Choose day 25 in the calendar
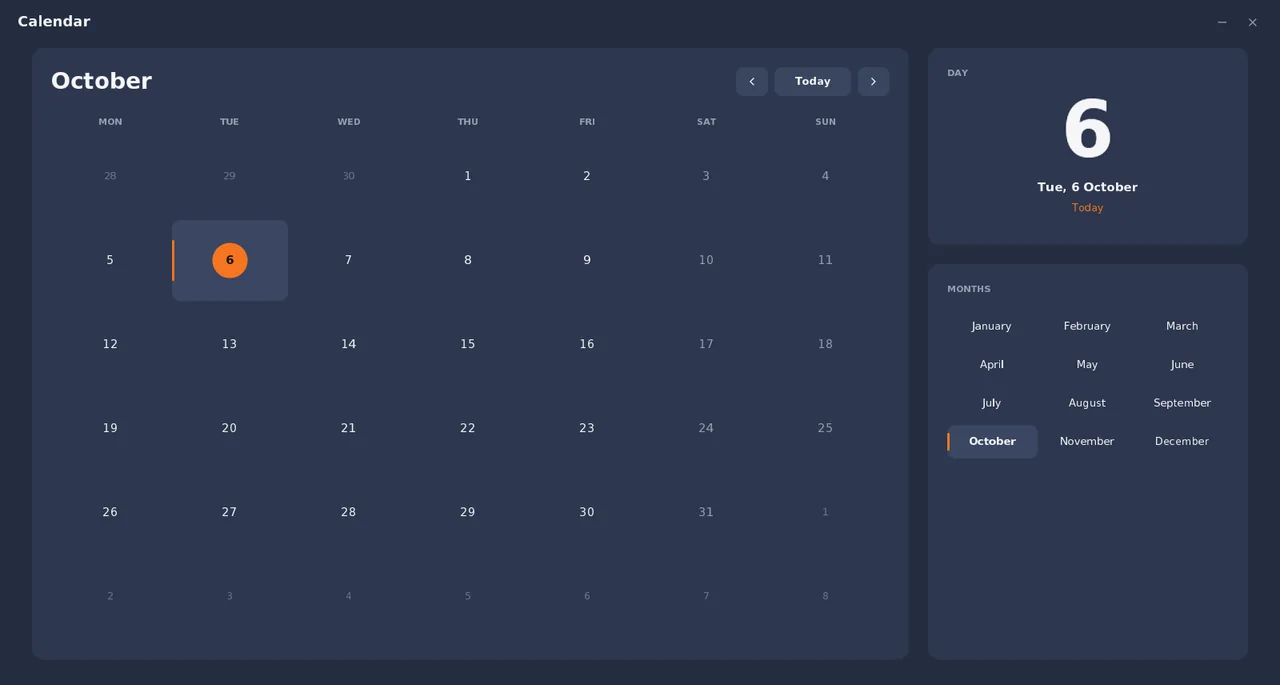Image resolution: width=1280 pixels, height=685 pixels. pos(825,428)
